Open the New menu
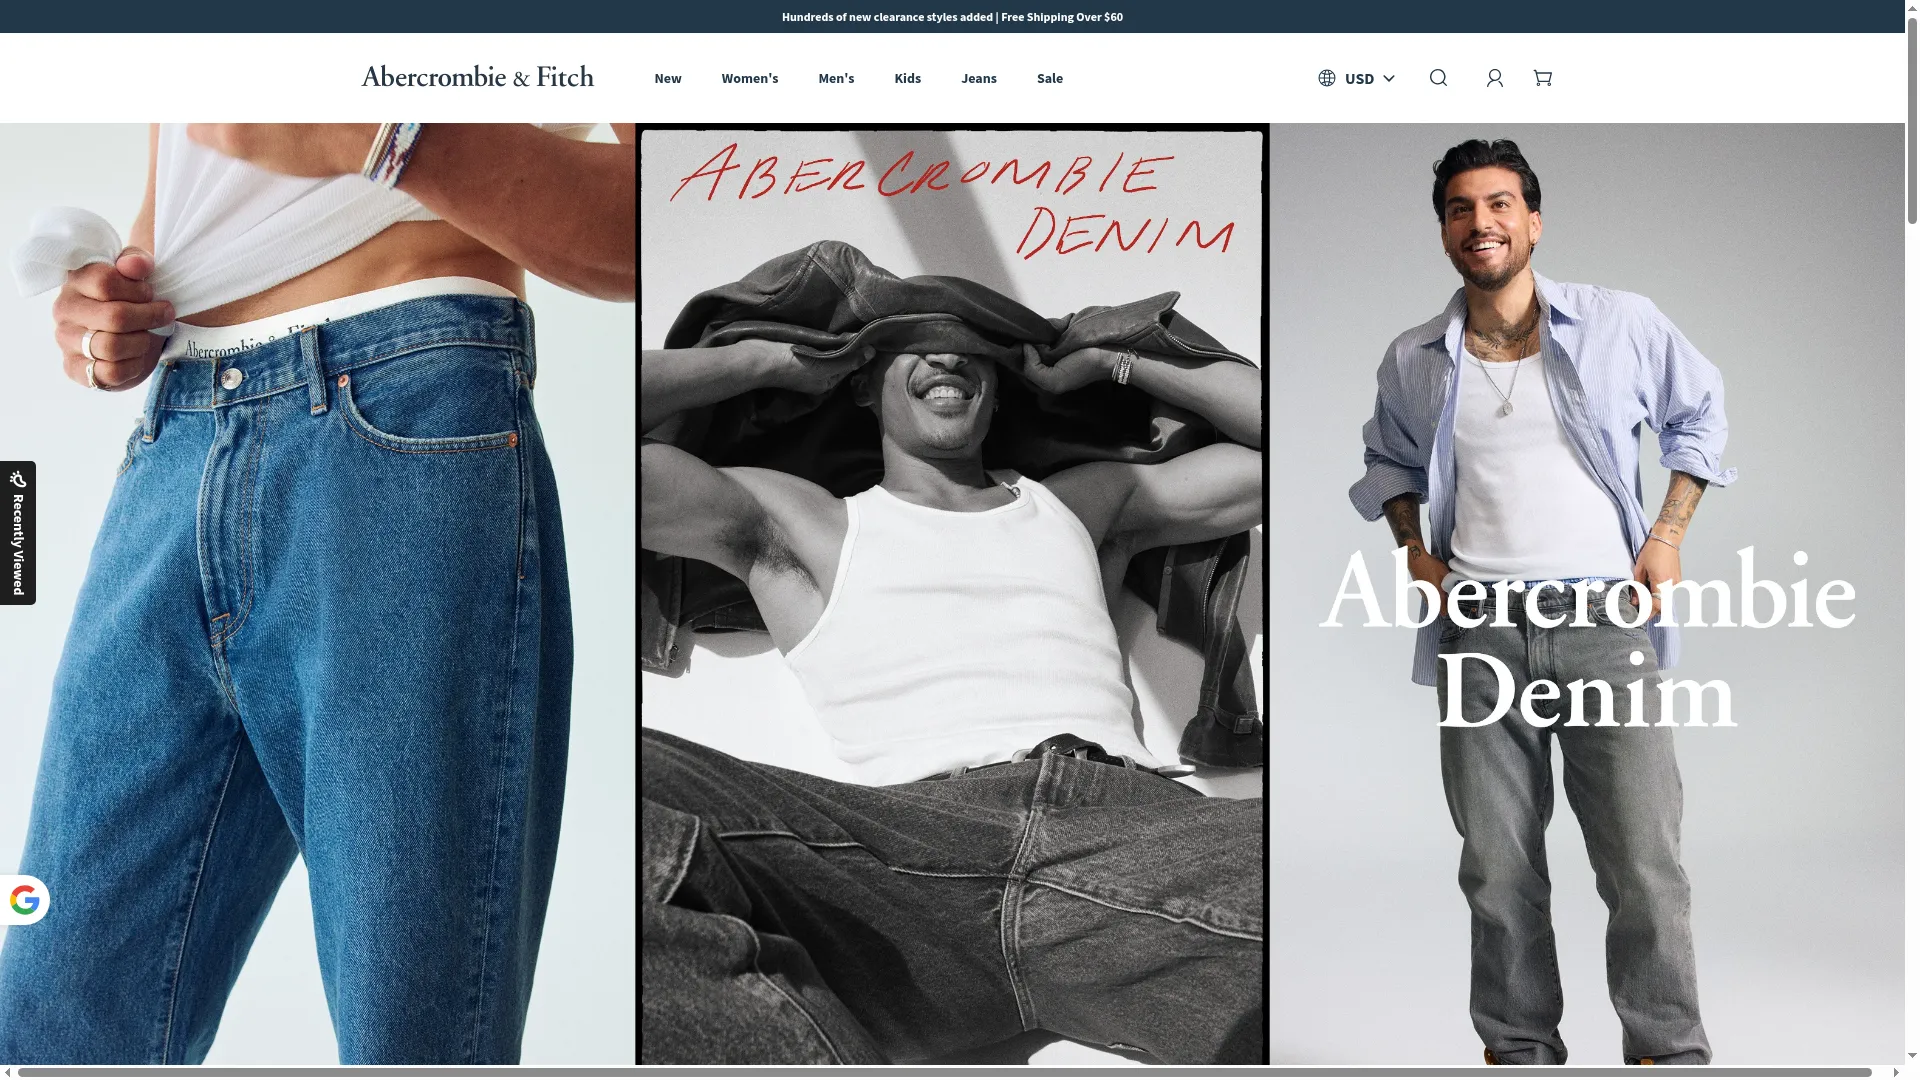This screenshot has height=1080, width=1920. pos(668,78)
